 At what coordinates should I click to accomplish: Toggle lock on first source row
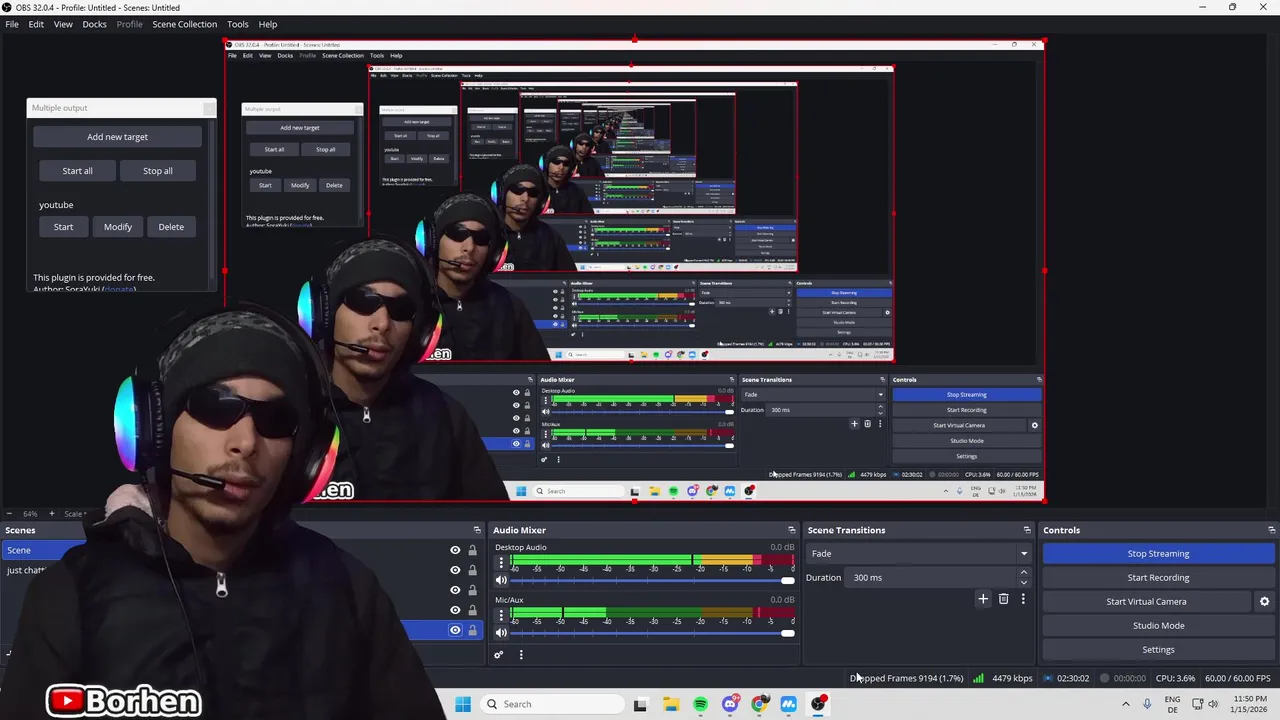click(x=472, y=550)
